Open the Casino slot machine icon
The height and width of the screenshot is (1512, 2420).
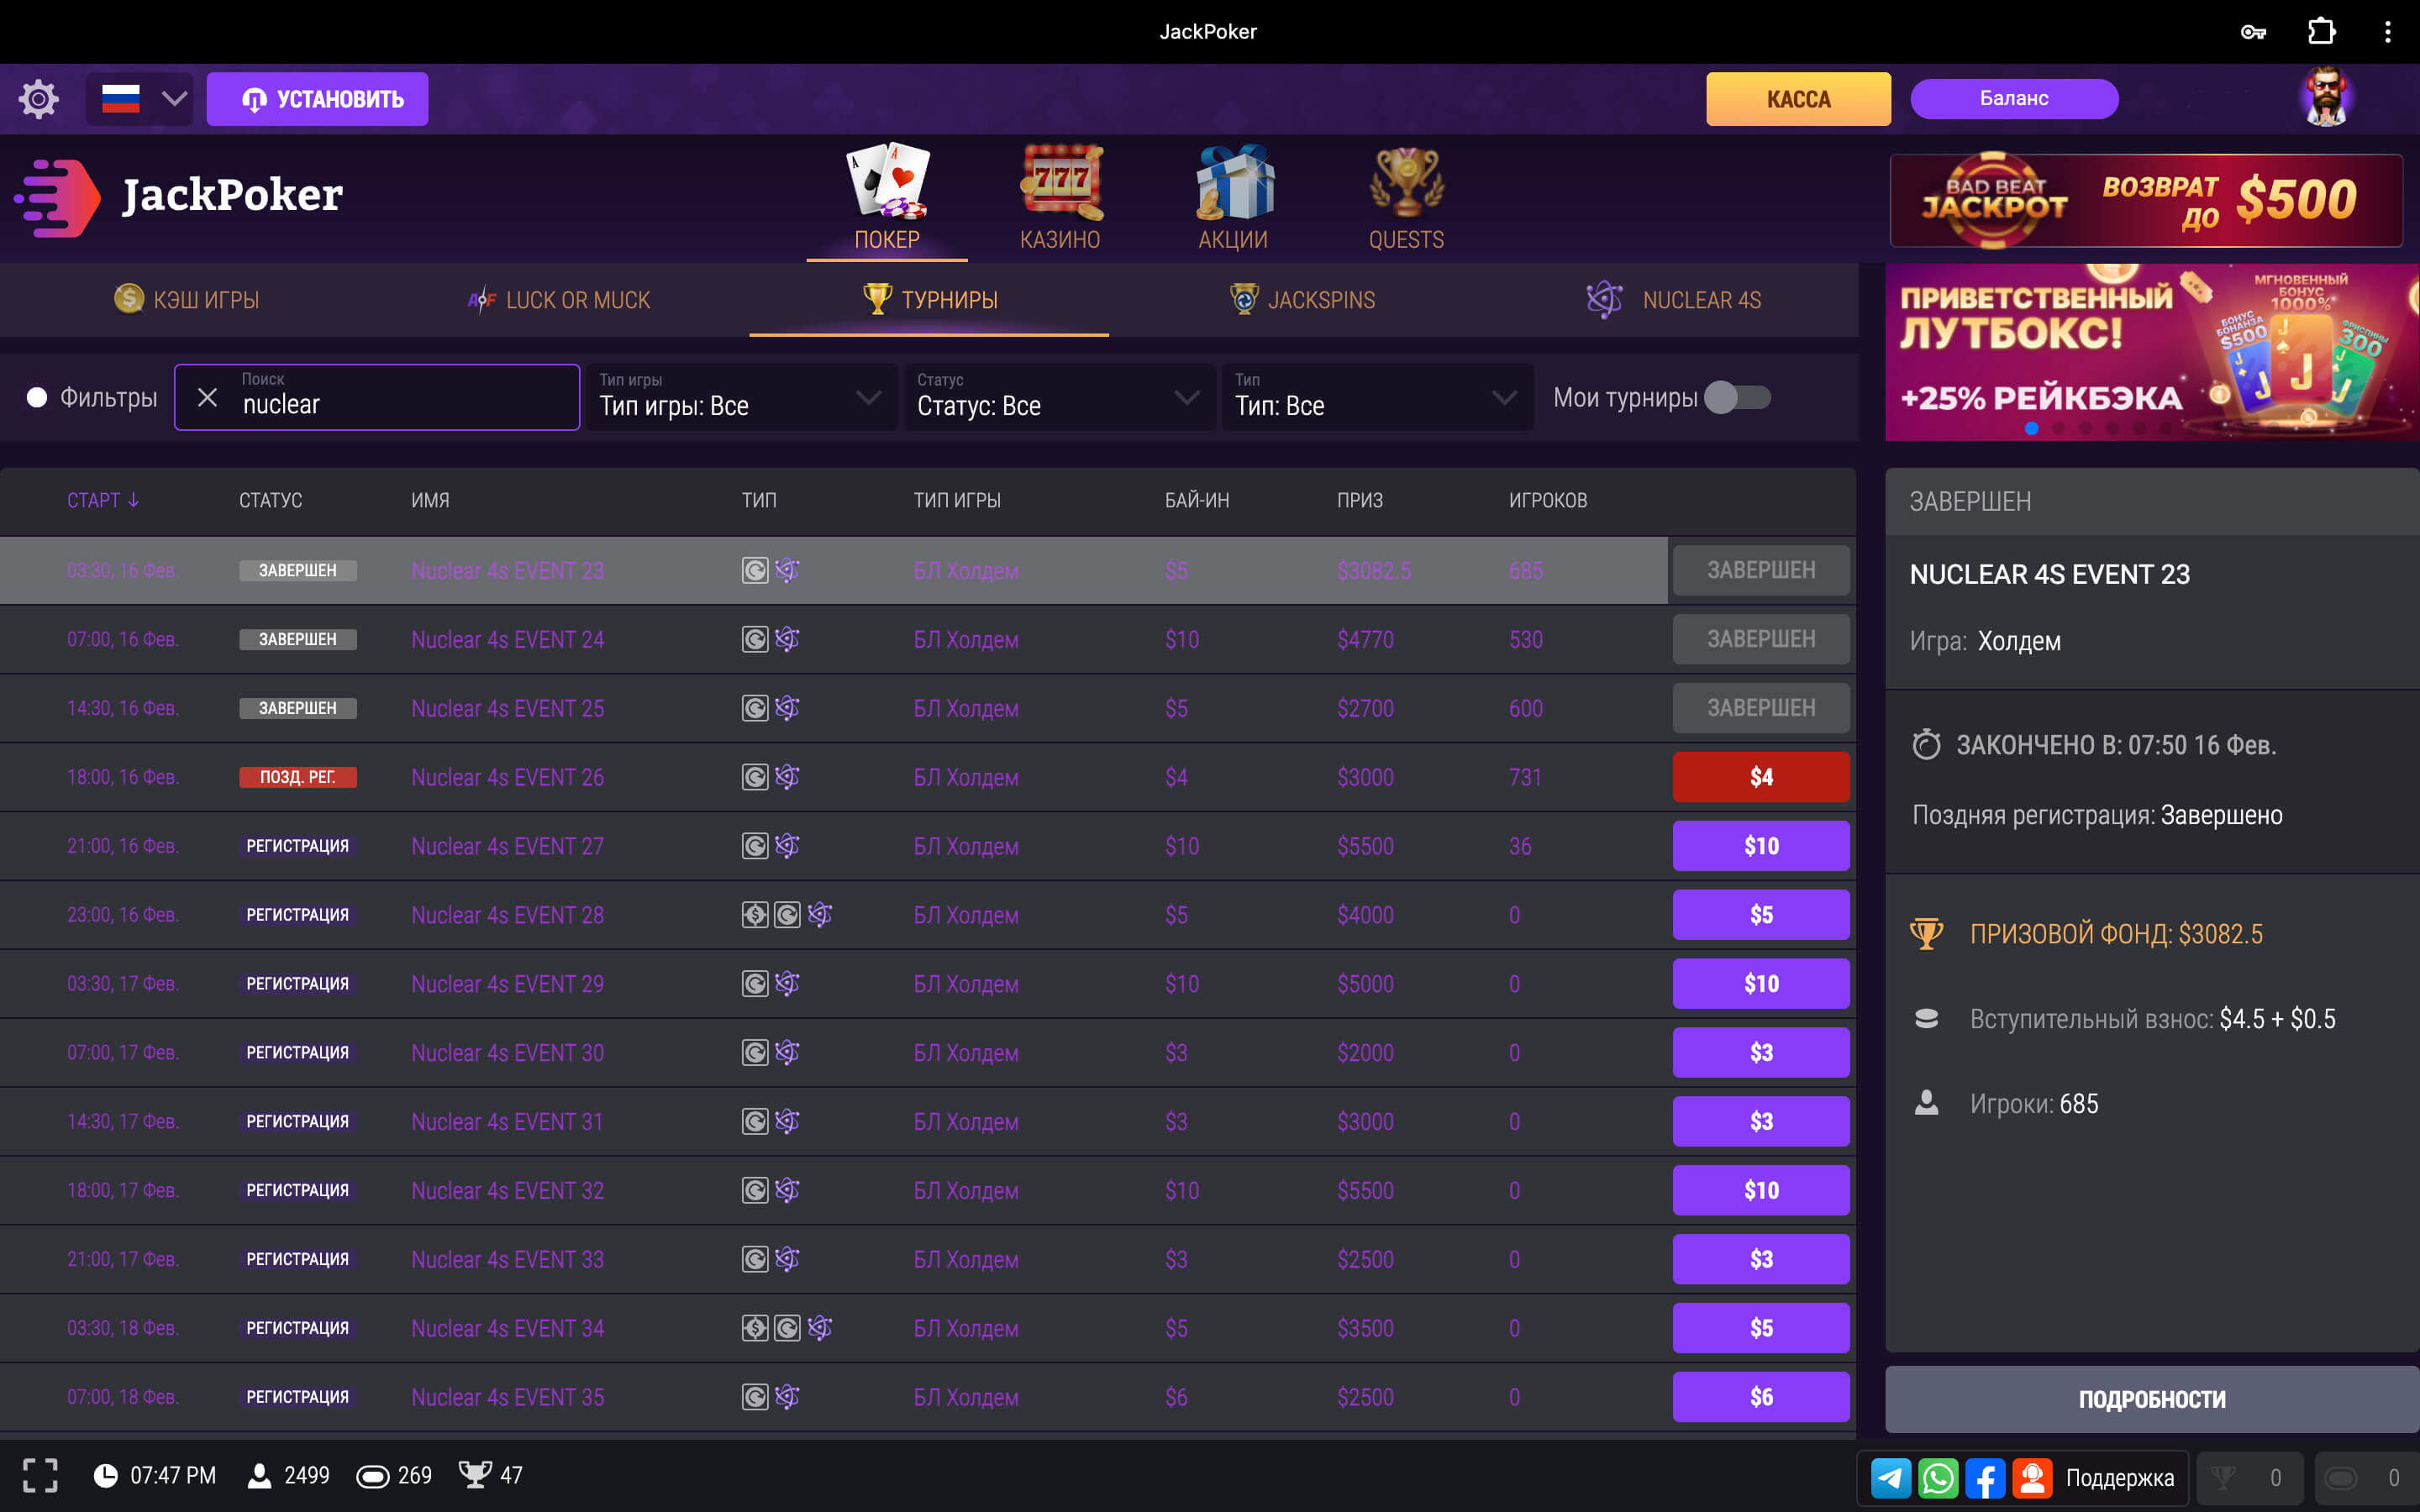[1060, 182]
